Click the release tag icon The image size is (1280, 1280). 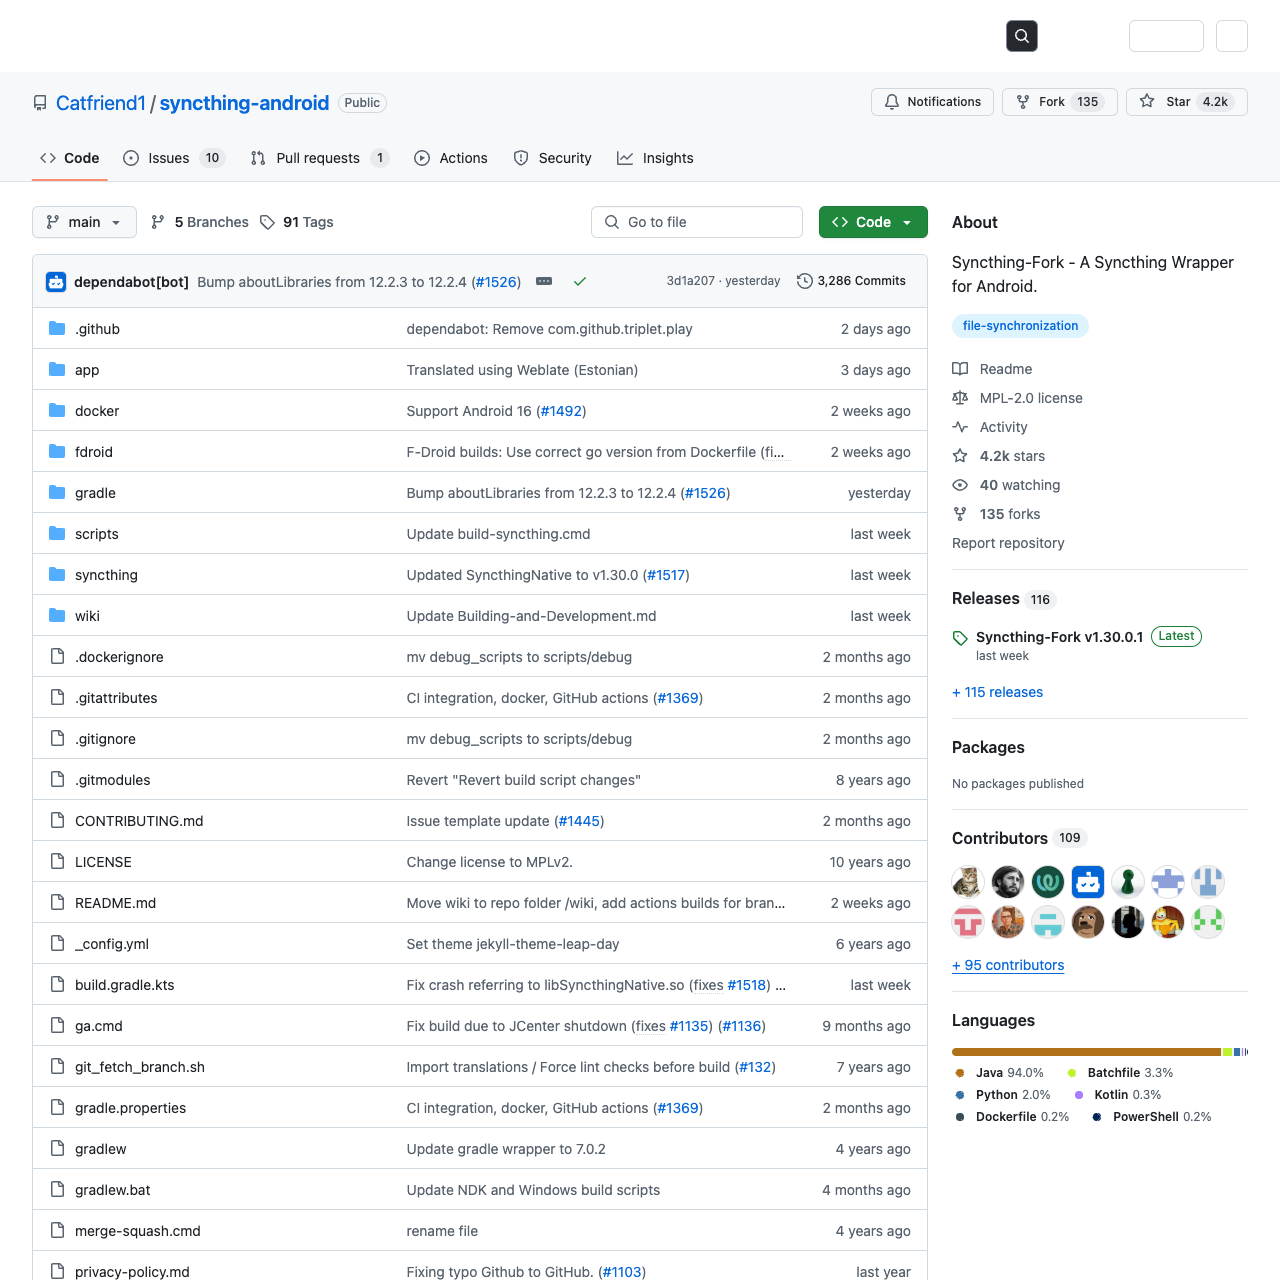pyautogui.click(x=960, y=638)
